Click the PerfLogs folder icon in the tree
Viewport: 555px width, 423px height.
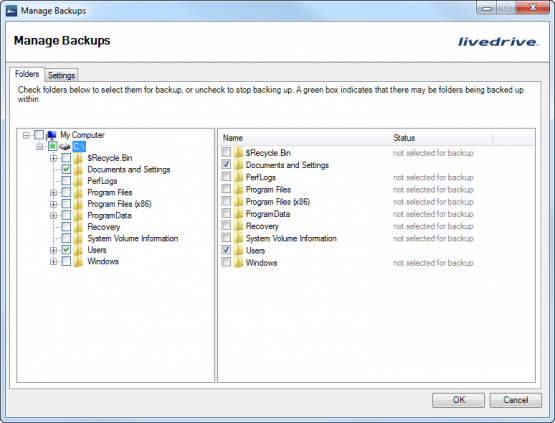point(78,181)
